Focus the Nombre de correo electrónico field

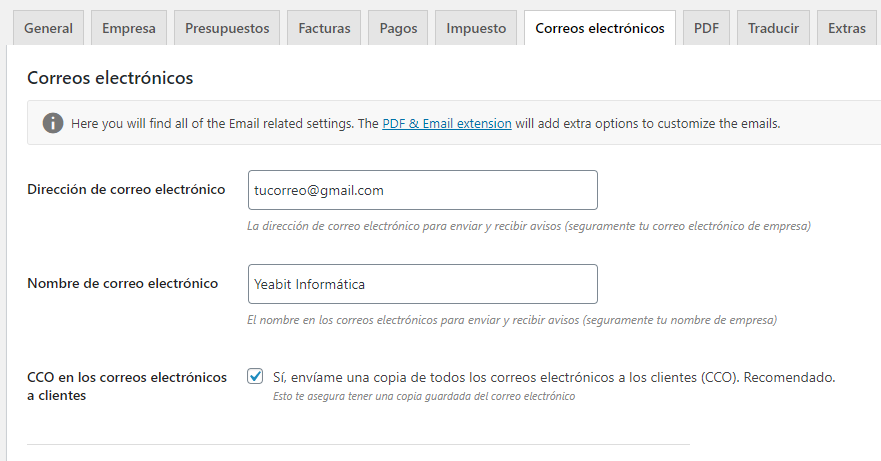[x=423, y=284]
